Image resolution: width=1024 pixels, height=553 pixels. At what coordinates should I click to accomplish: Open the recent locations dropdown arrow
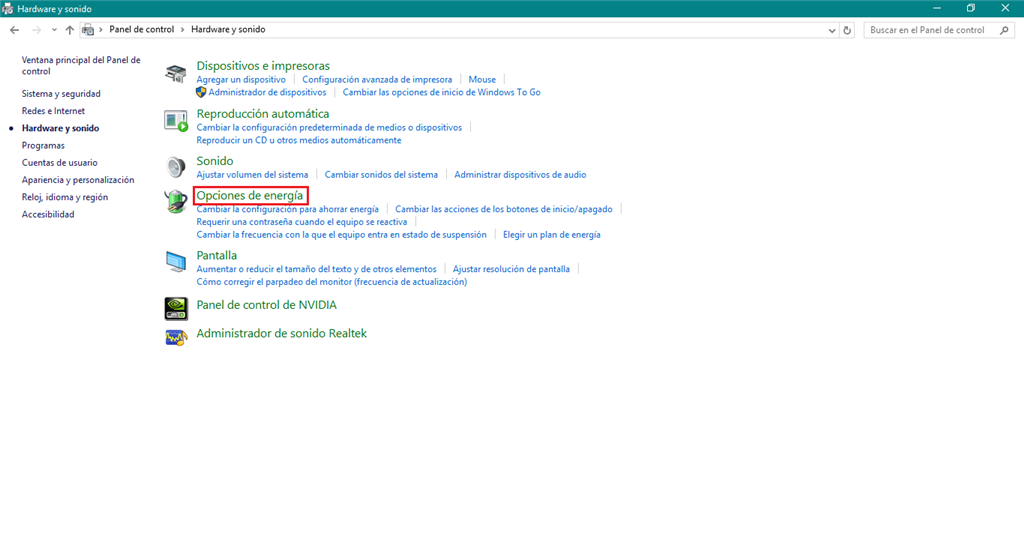coord(54,30)
